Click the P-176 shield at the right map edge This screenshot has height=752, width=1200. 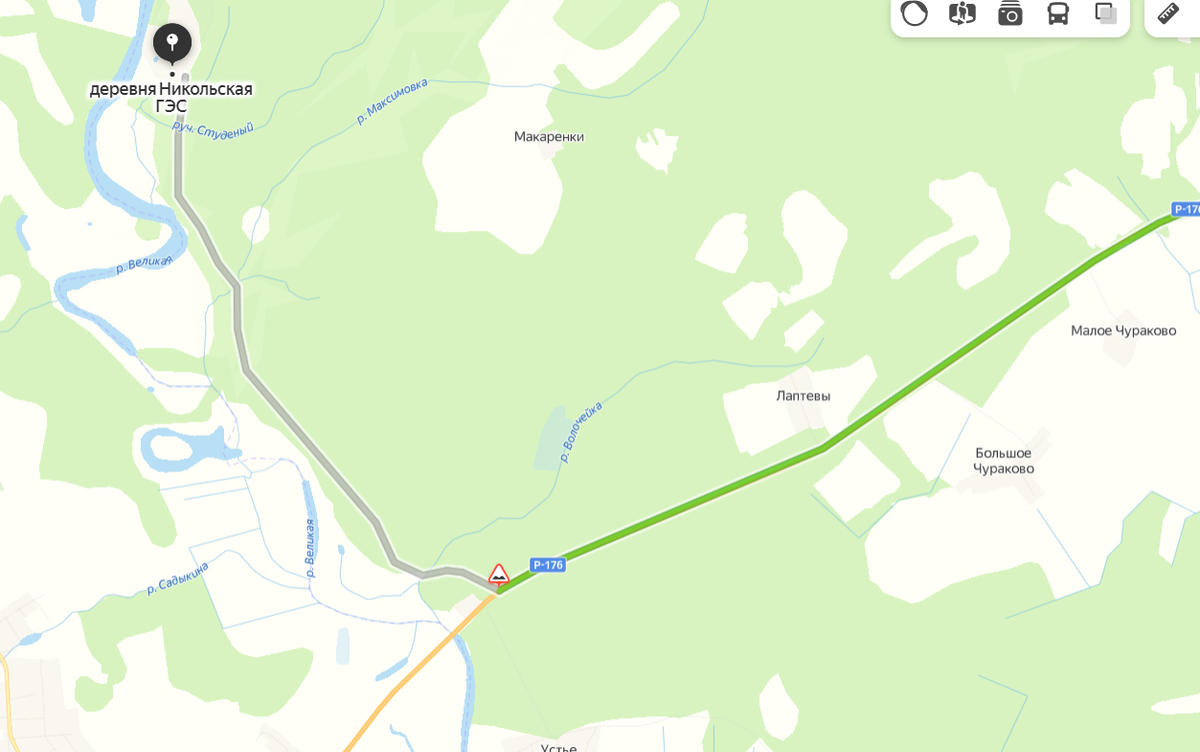(x=1186, y=209)
